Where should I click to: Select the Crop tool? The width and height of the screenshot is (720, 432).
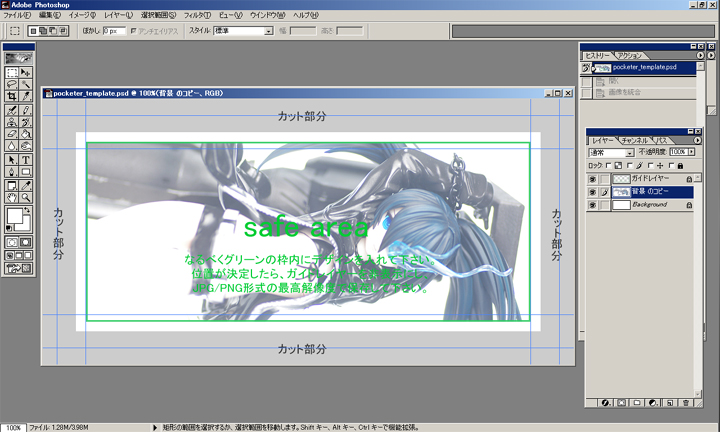[x=11, y=96]
